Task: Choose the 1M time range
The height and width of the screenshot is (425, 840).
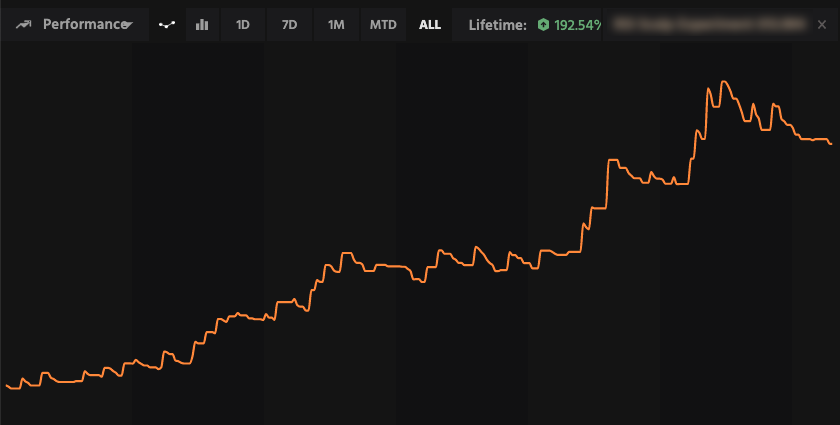Action: 336,24
